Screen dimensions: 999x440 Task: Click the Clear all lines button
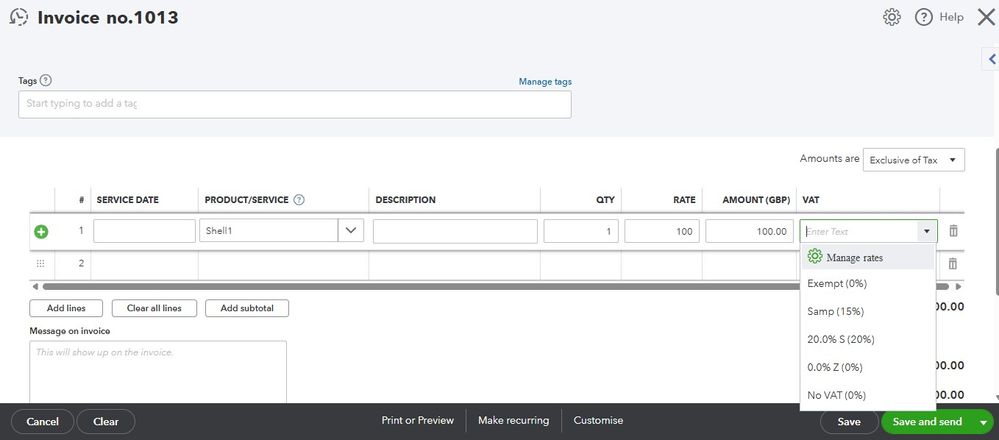(x=154, y=308)
